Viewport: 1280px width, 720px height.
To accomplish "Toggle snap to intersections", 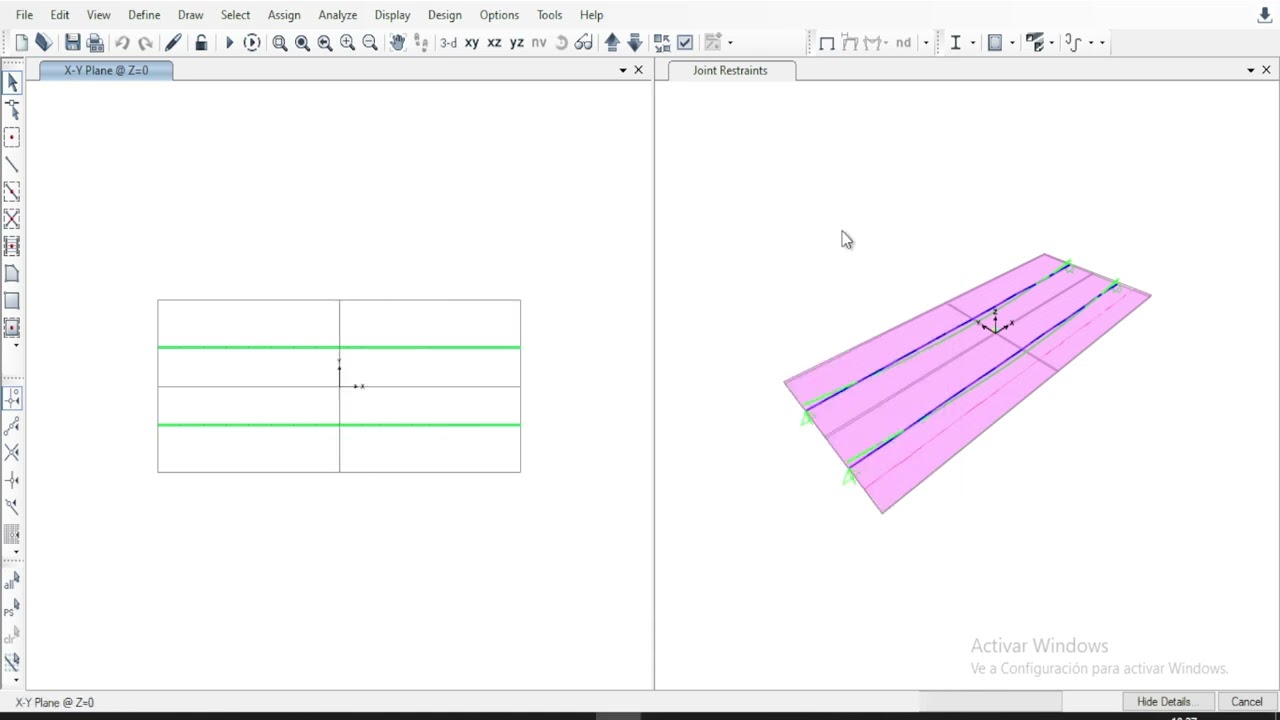I will [12, 453].
